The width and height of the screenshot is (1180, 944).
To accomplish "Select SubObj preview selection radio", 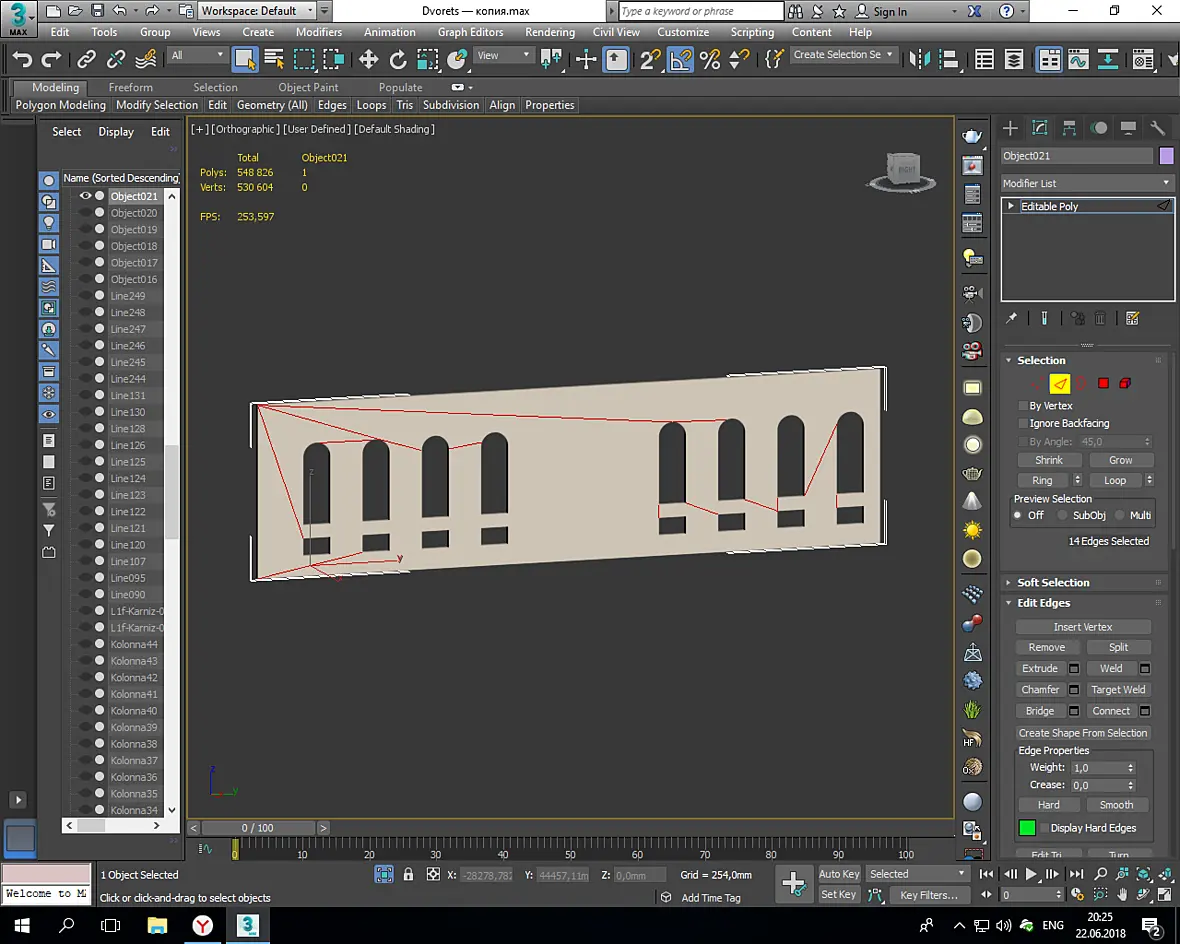I will coord(1062,516).
